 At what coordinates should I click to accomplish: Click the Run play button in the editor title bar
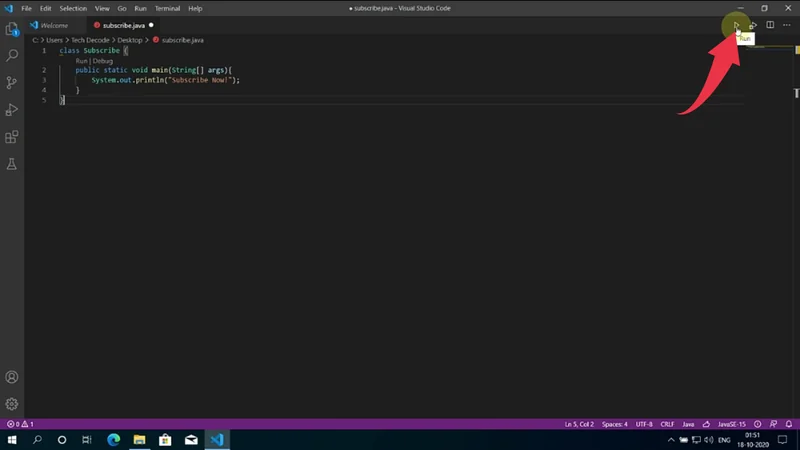[x=737, y=25]
